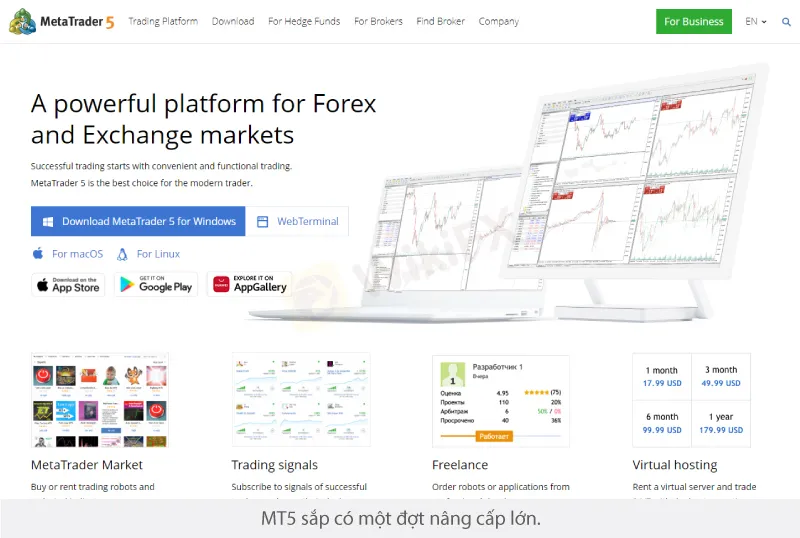
Task: Click the MetaTrader Market thumbnail image
Action: (x=99, y=400)
